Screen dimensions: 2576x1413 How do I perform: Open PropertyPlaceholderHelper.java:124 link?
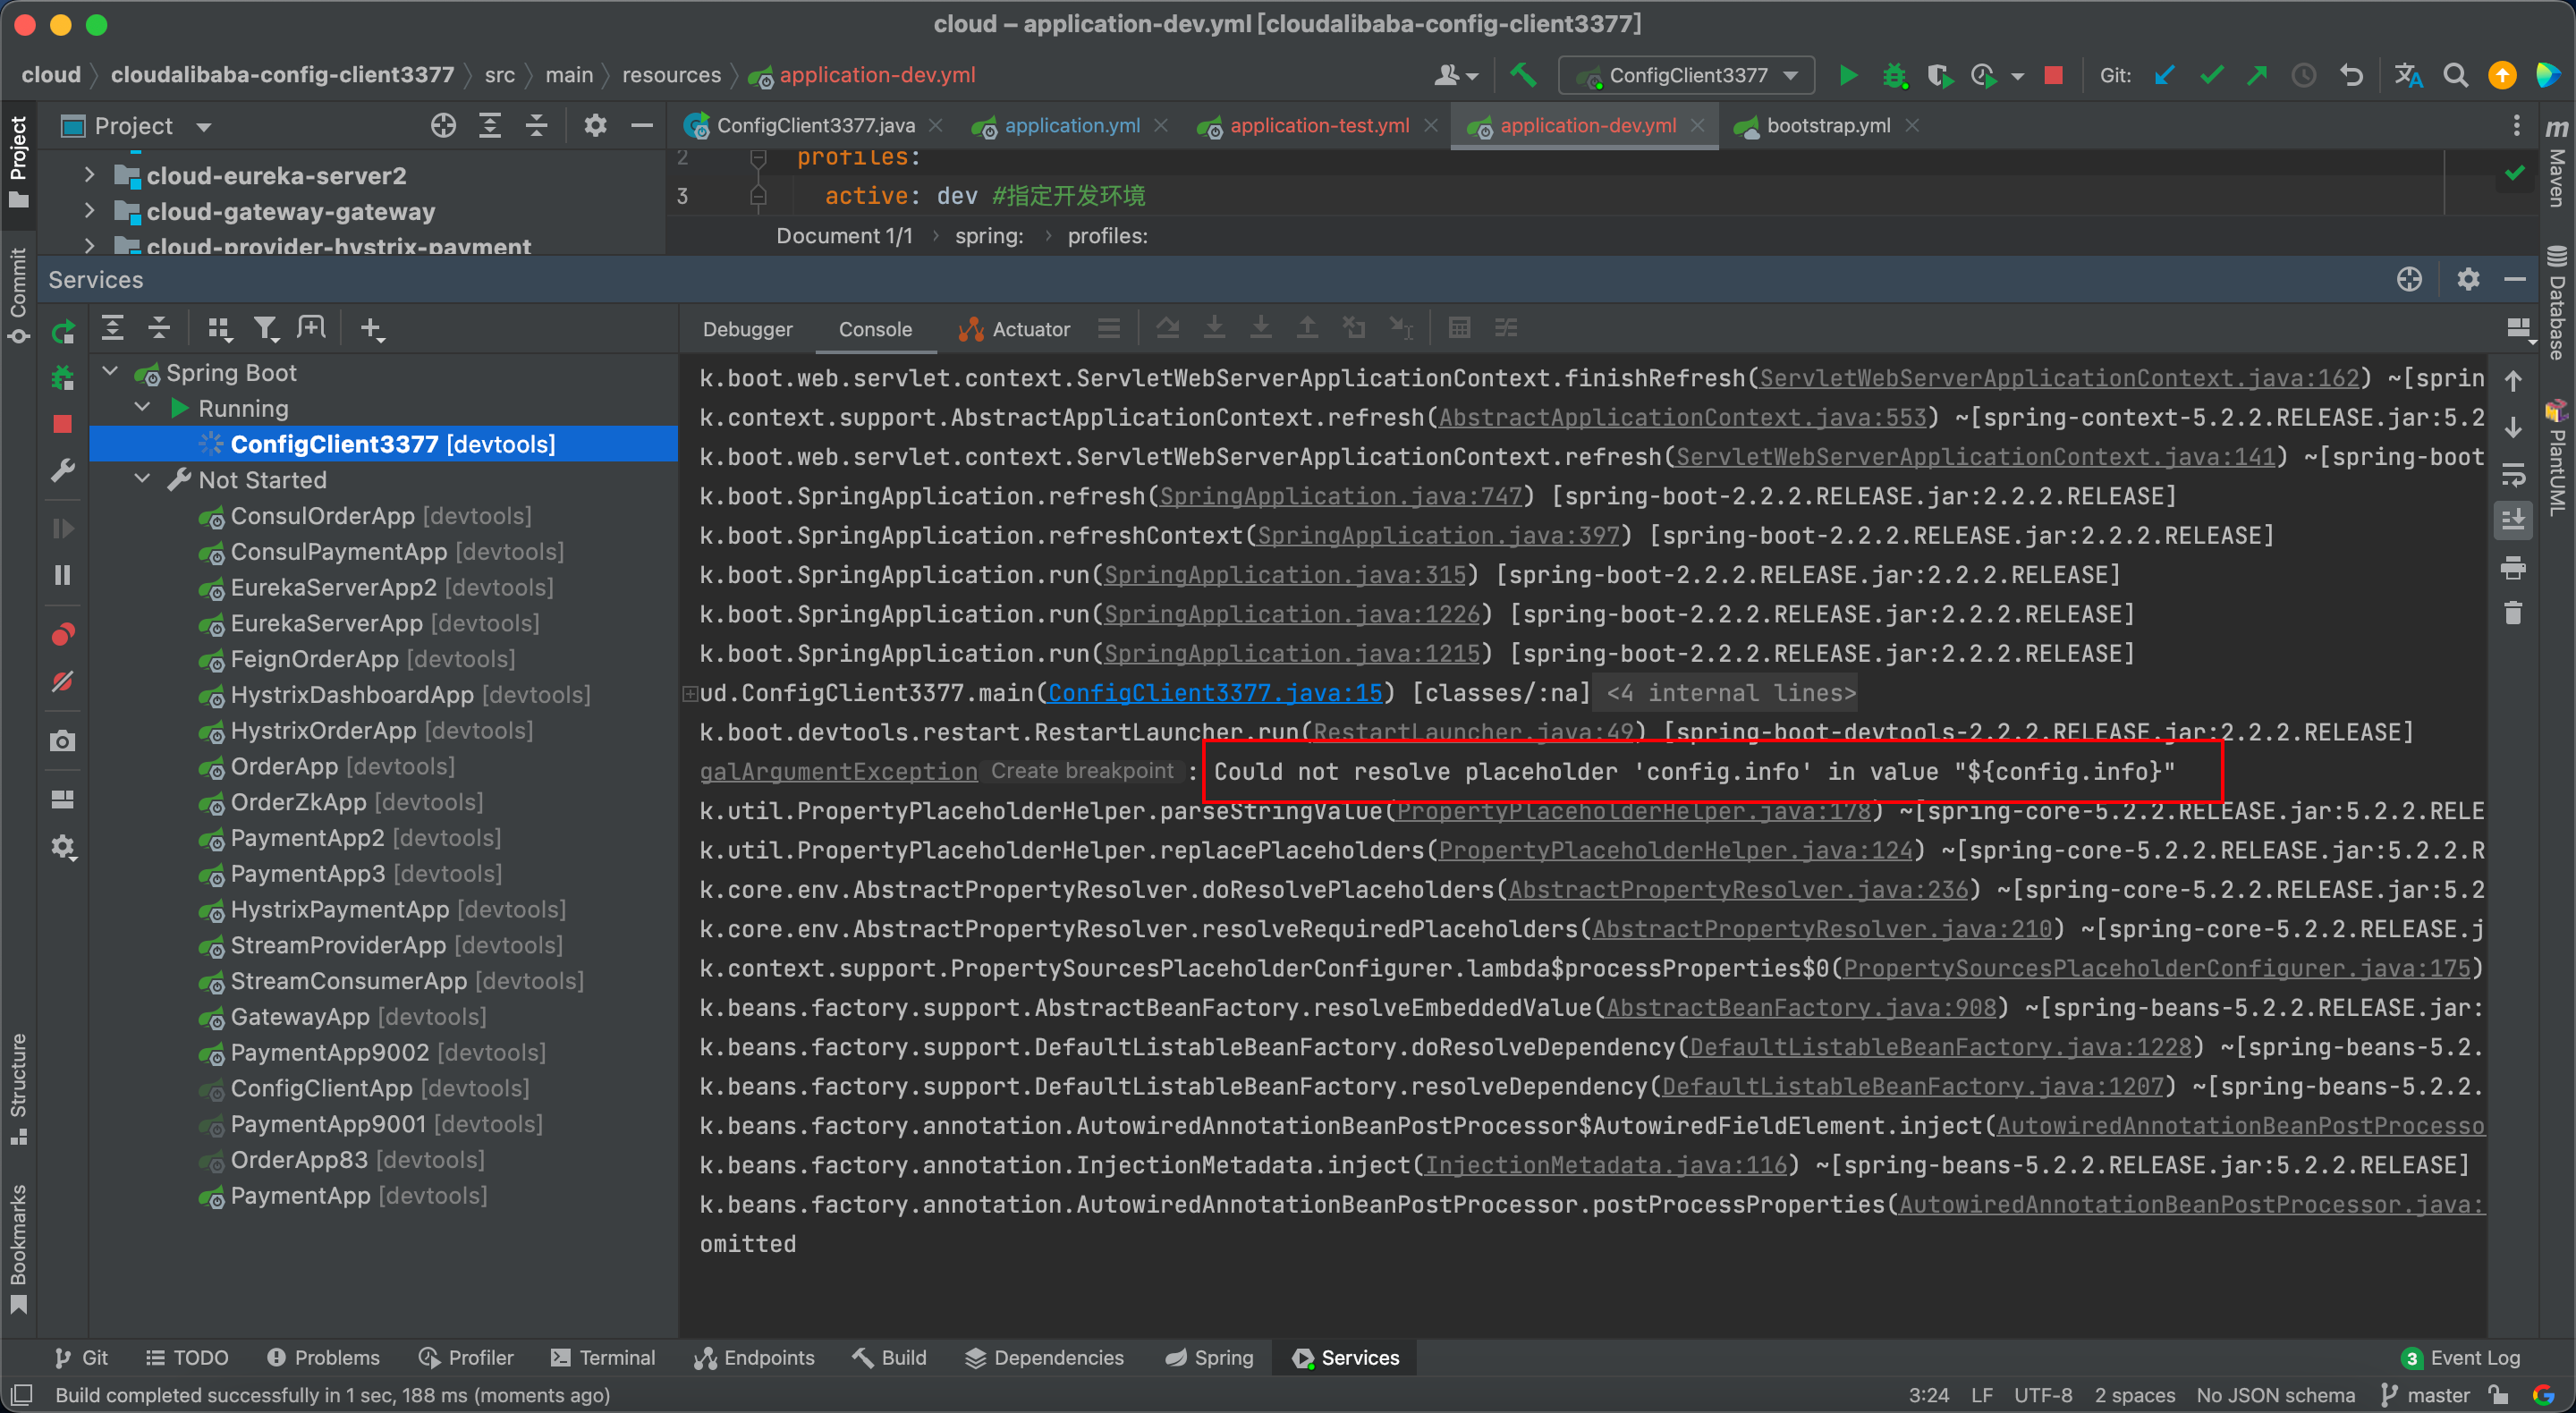pos(1675,850)
